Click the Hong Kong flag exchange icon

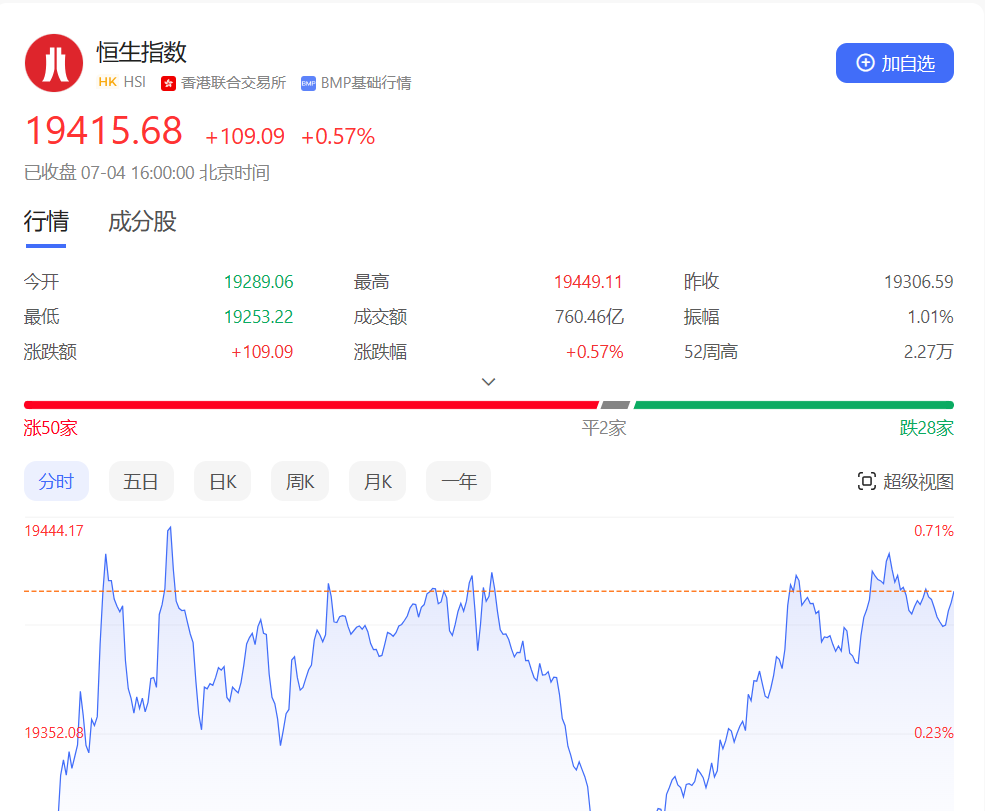point(168,84)
